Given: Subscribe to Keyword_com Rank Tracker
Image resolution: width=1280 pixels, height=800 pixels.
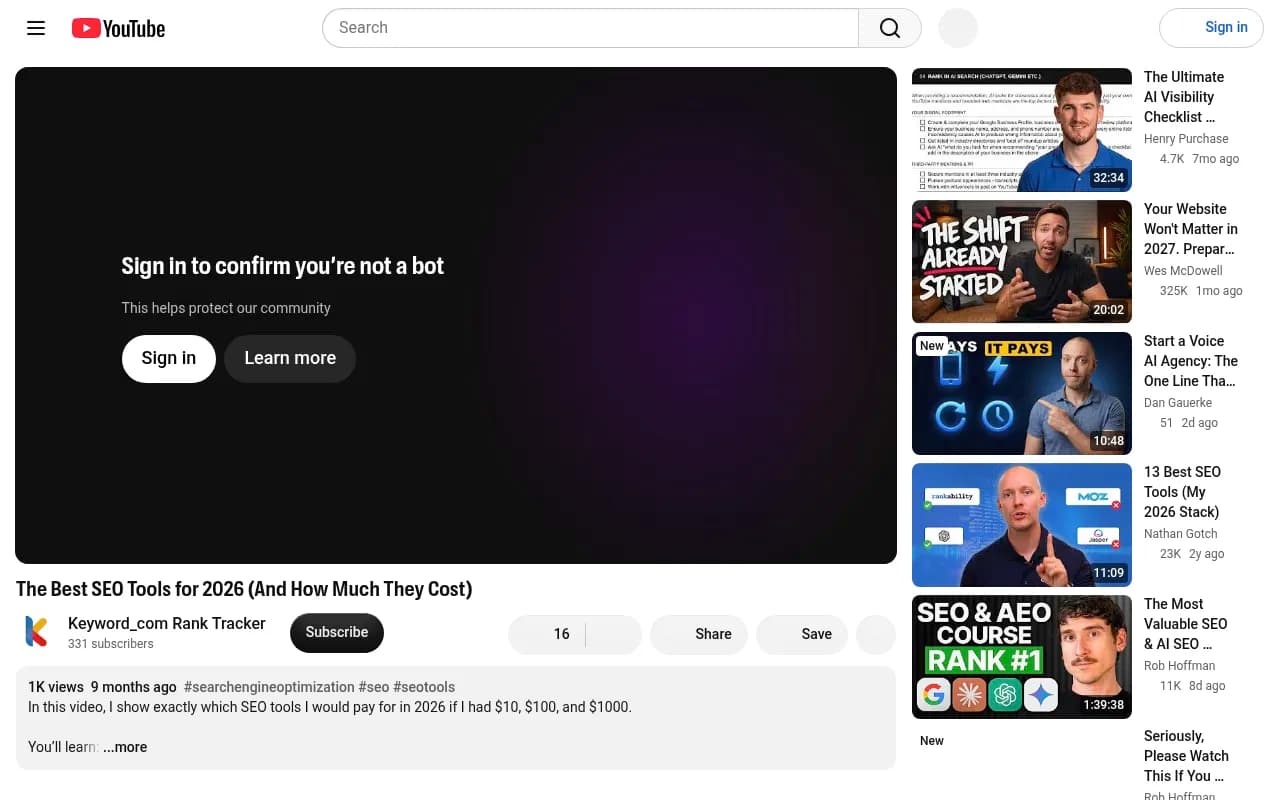Looking at the screenshot, I should click(337, 633).
